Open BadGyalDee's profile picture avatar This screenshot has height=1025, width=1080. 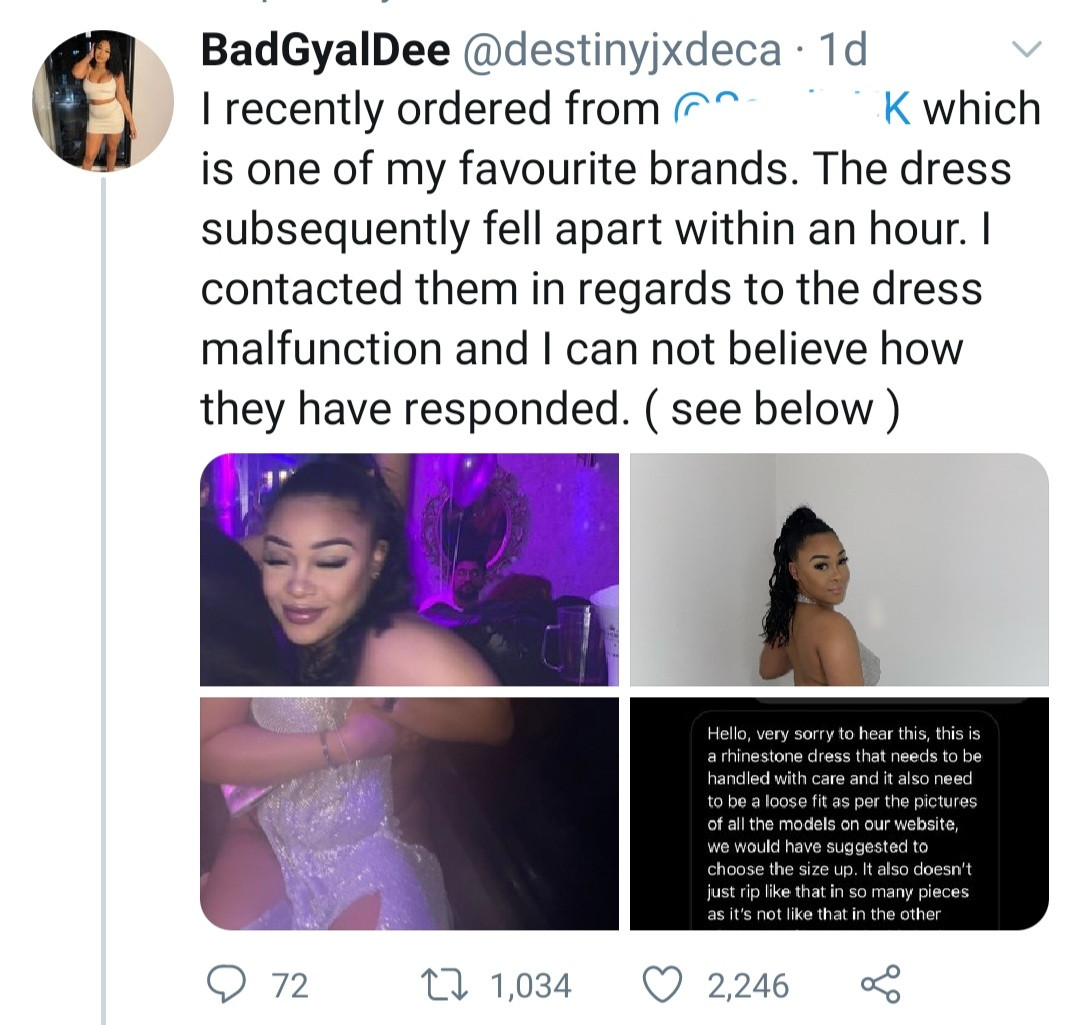click(104, 100)
